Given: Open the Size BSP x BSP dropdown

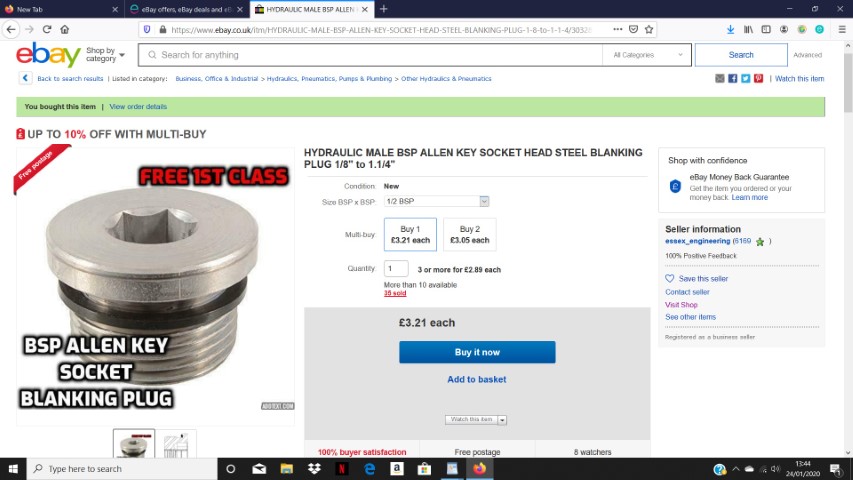Looking at the screenshot, I should pos(436,201).
